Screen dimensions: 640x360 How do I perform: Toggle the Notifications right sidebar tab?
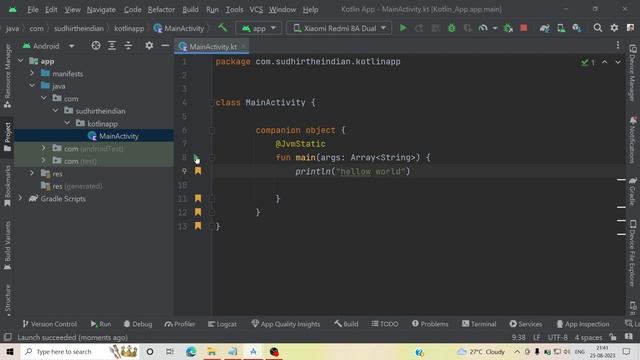(632, 140)
